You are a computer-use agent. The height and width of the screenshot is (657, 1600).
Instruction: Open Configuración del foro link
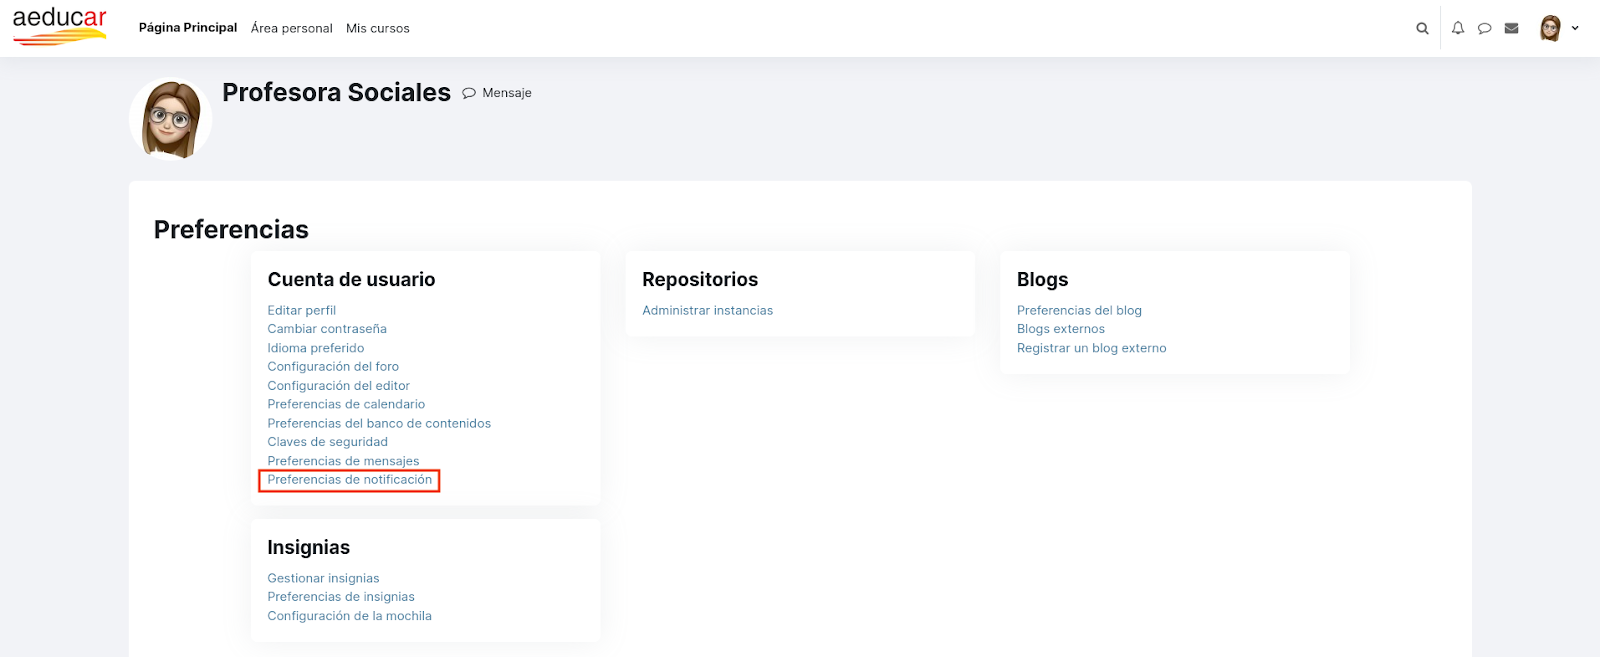(x=333, y=367)
